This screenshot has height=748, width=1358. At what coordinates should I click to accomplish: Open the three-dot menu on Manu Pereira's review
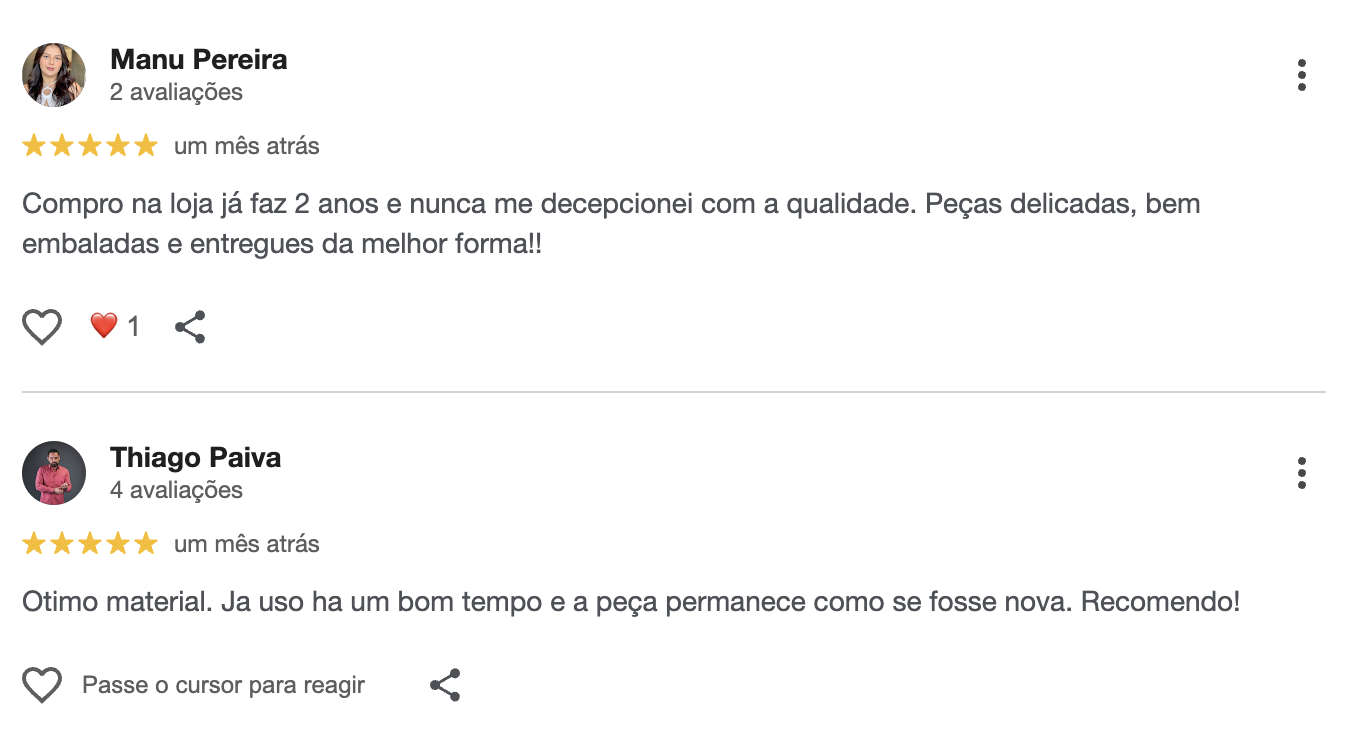[1301, 75]
